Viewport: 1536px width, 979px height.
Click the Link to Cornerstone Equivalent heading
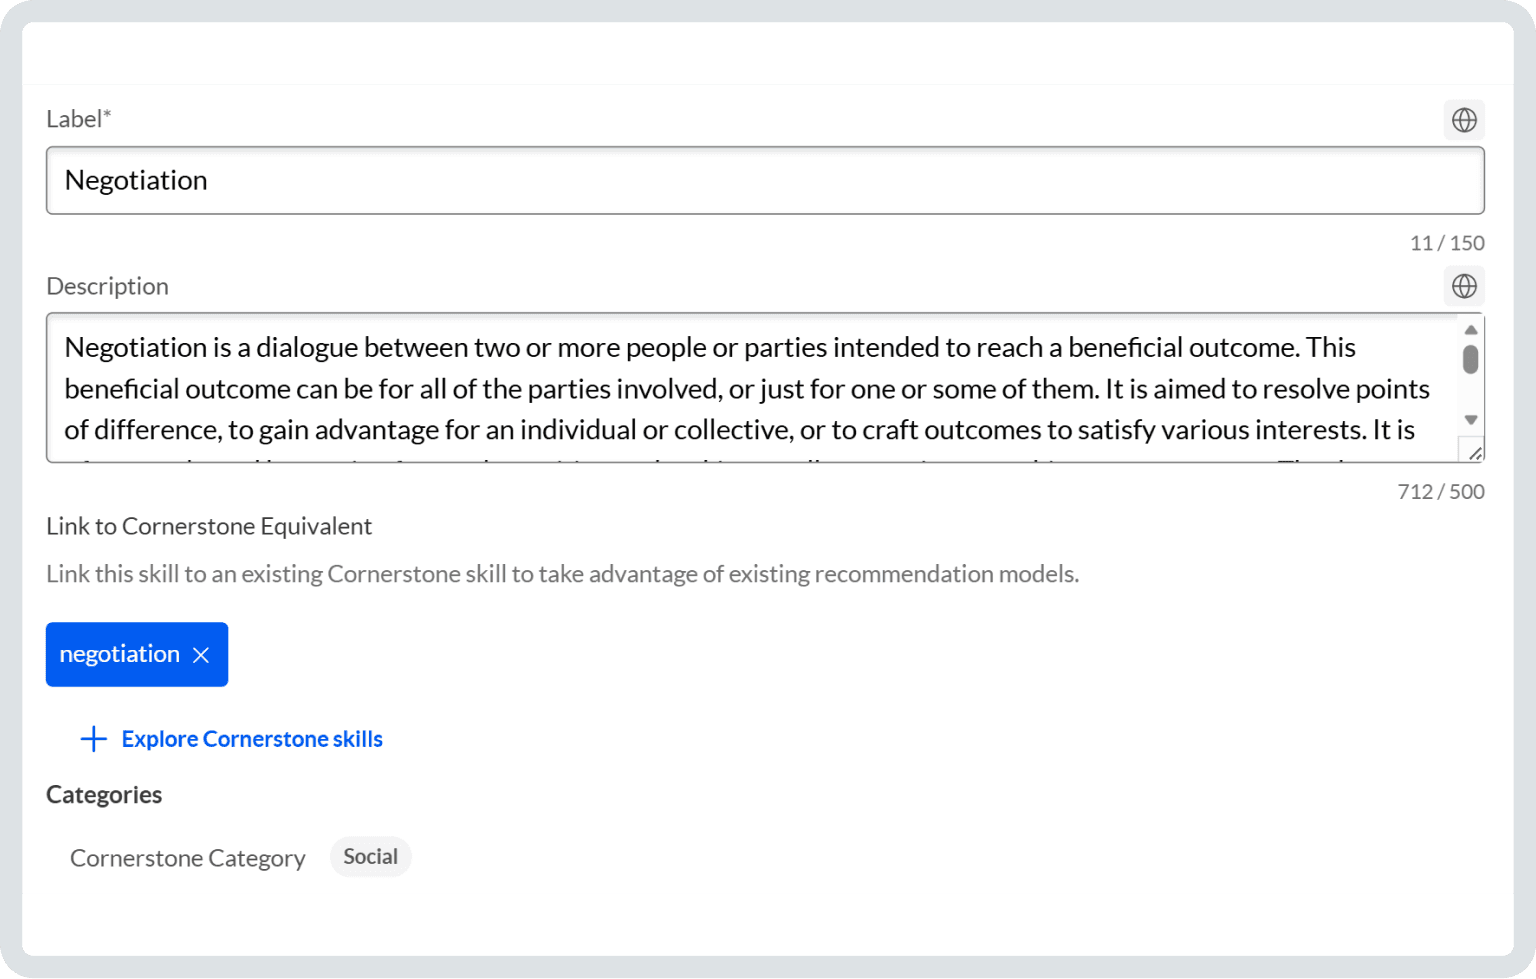(x=208, y=526)
